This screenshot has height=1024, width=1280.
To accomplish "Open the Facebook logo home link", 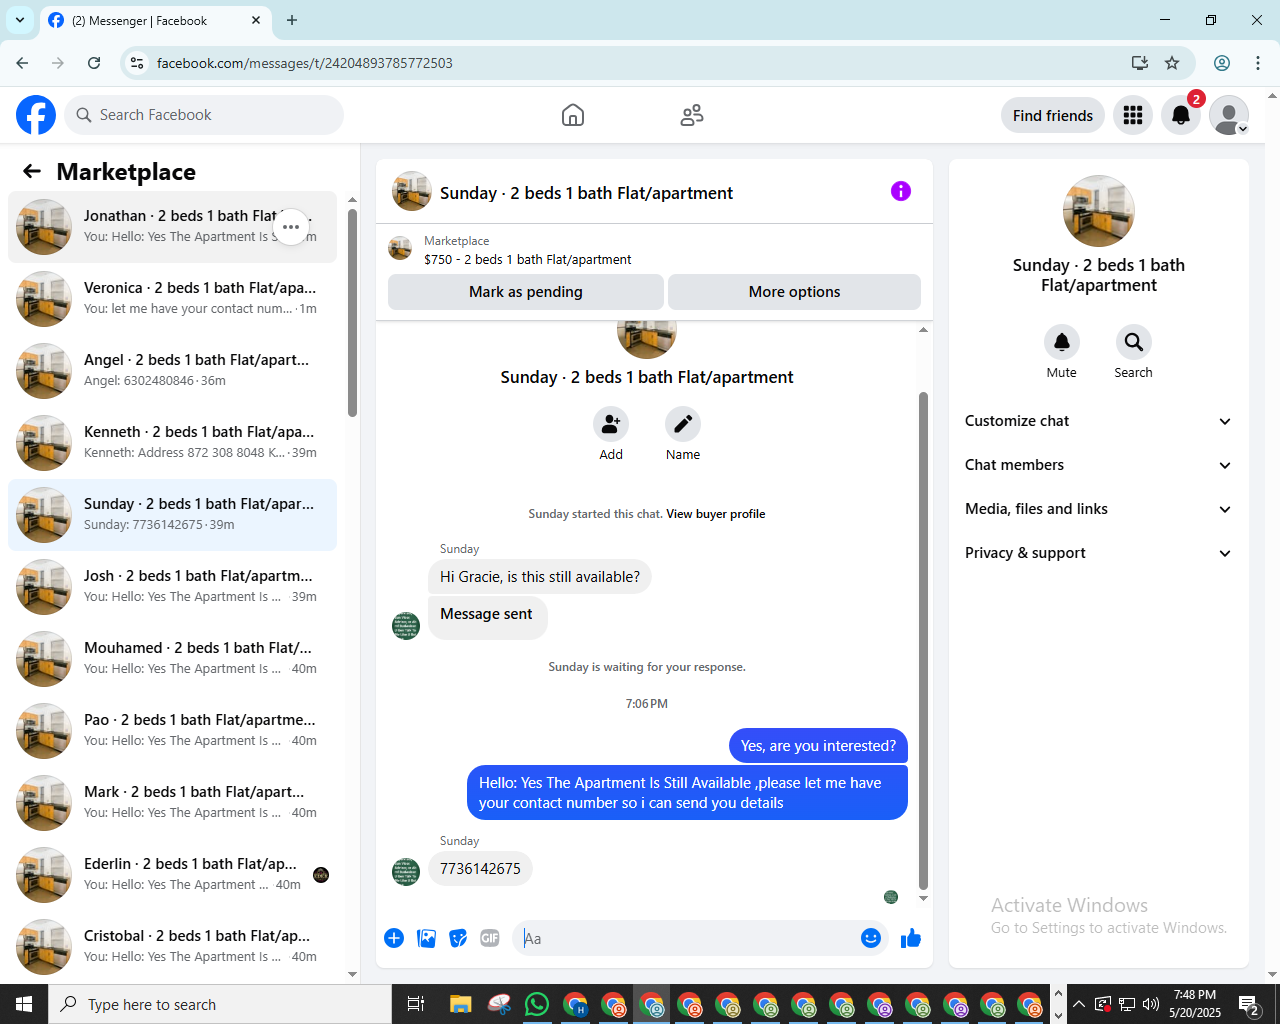I will pos(36,115).
